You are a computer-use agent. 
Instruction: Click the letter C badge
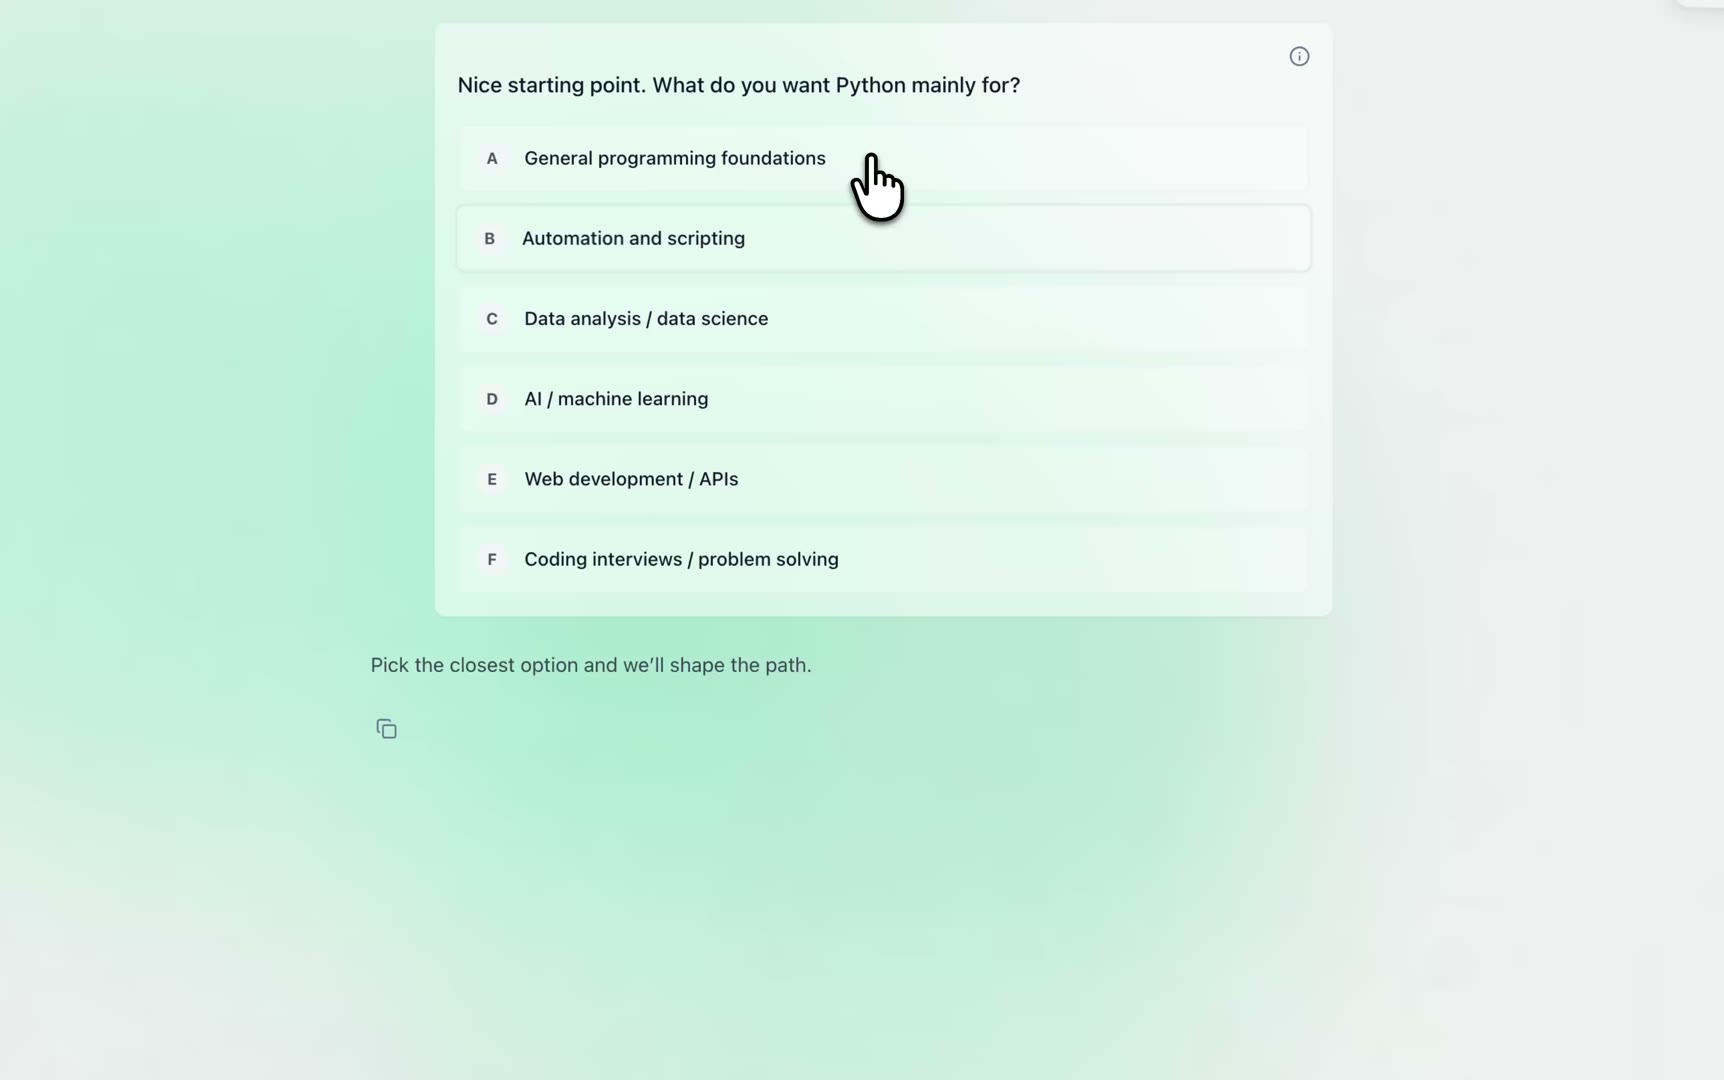(x=492, y=319)
